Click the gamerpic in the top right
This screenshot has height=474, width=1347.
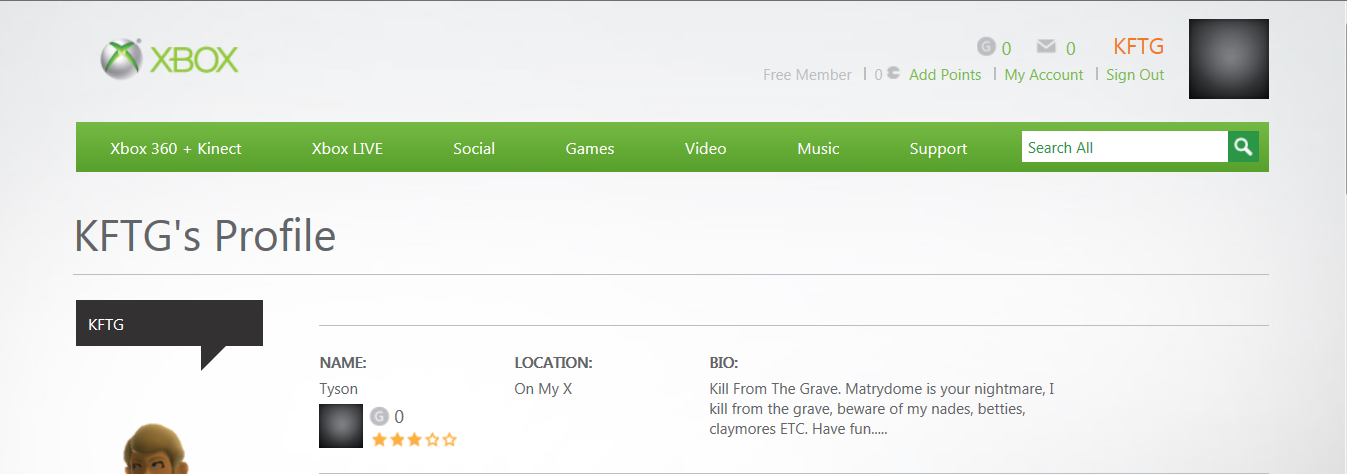(x=1229, y=59)
